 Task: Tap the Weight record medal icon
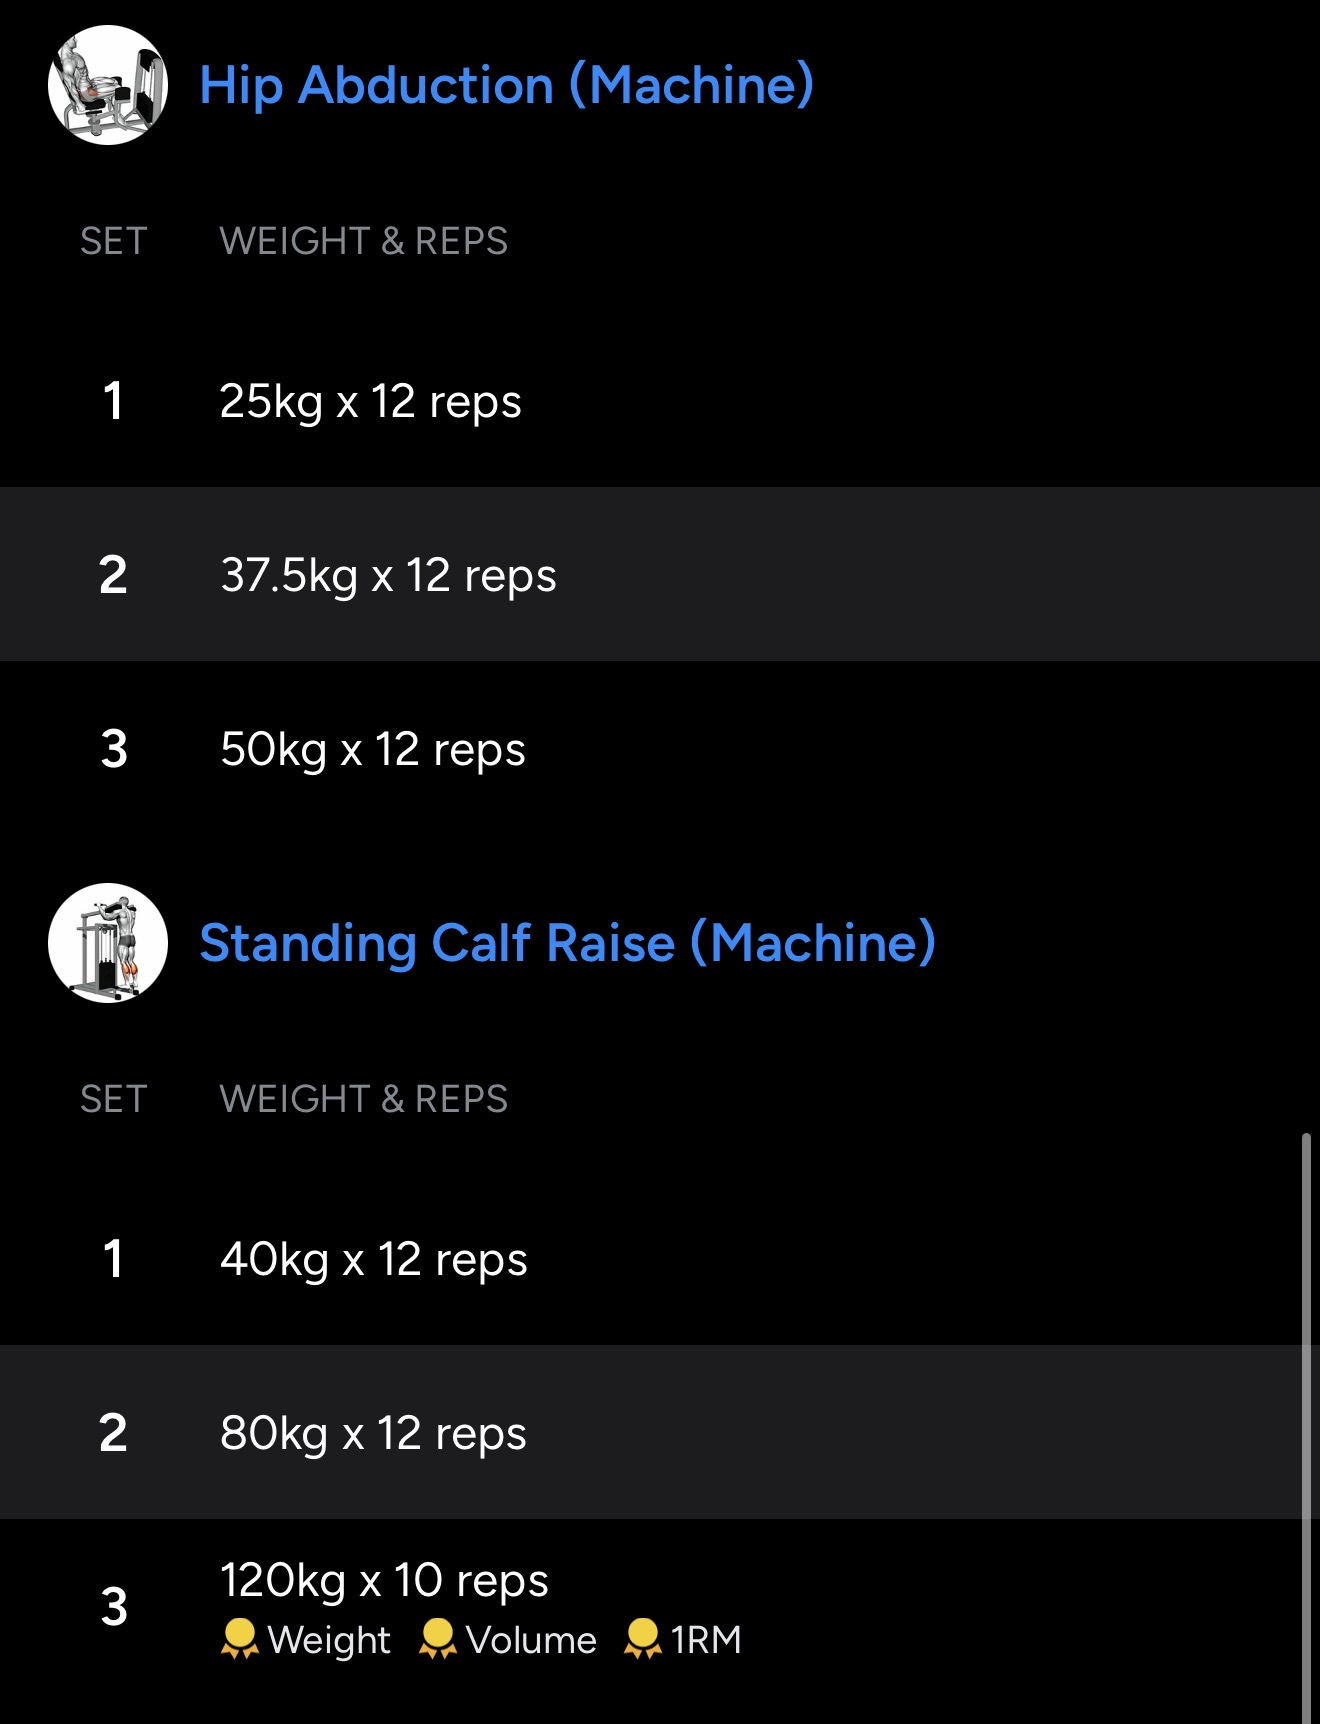[239, 1639]
